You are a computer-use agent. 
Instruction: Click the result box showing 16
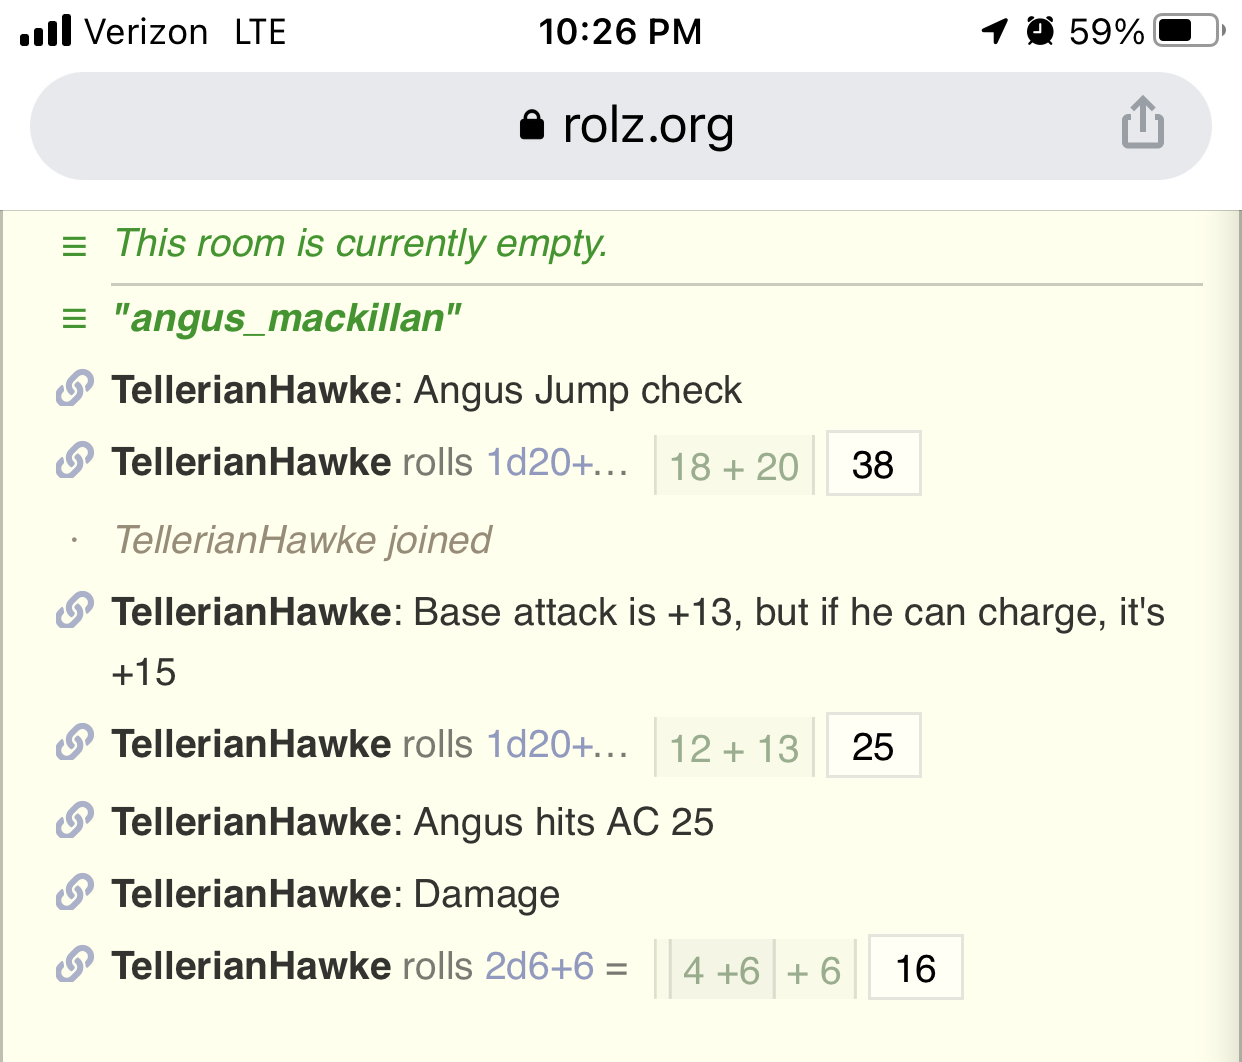pyautogui.click(x=915, y=968)
